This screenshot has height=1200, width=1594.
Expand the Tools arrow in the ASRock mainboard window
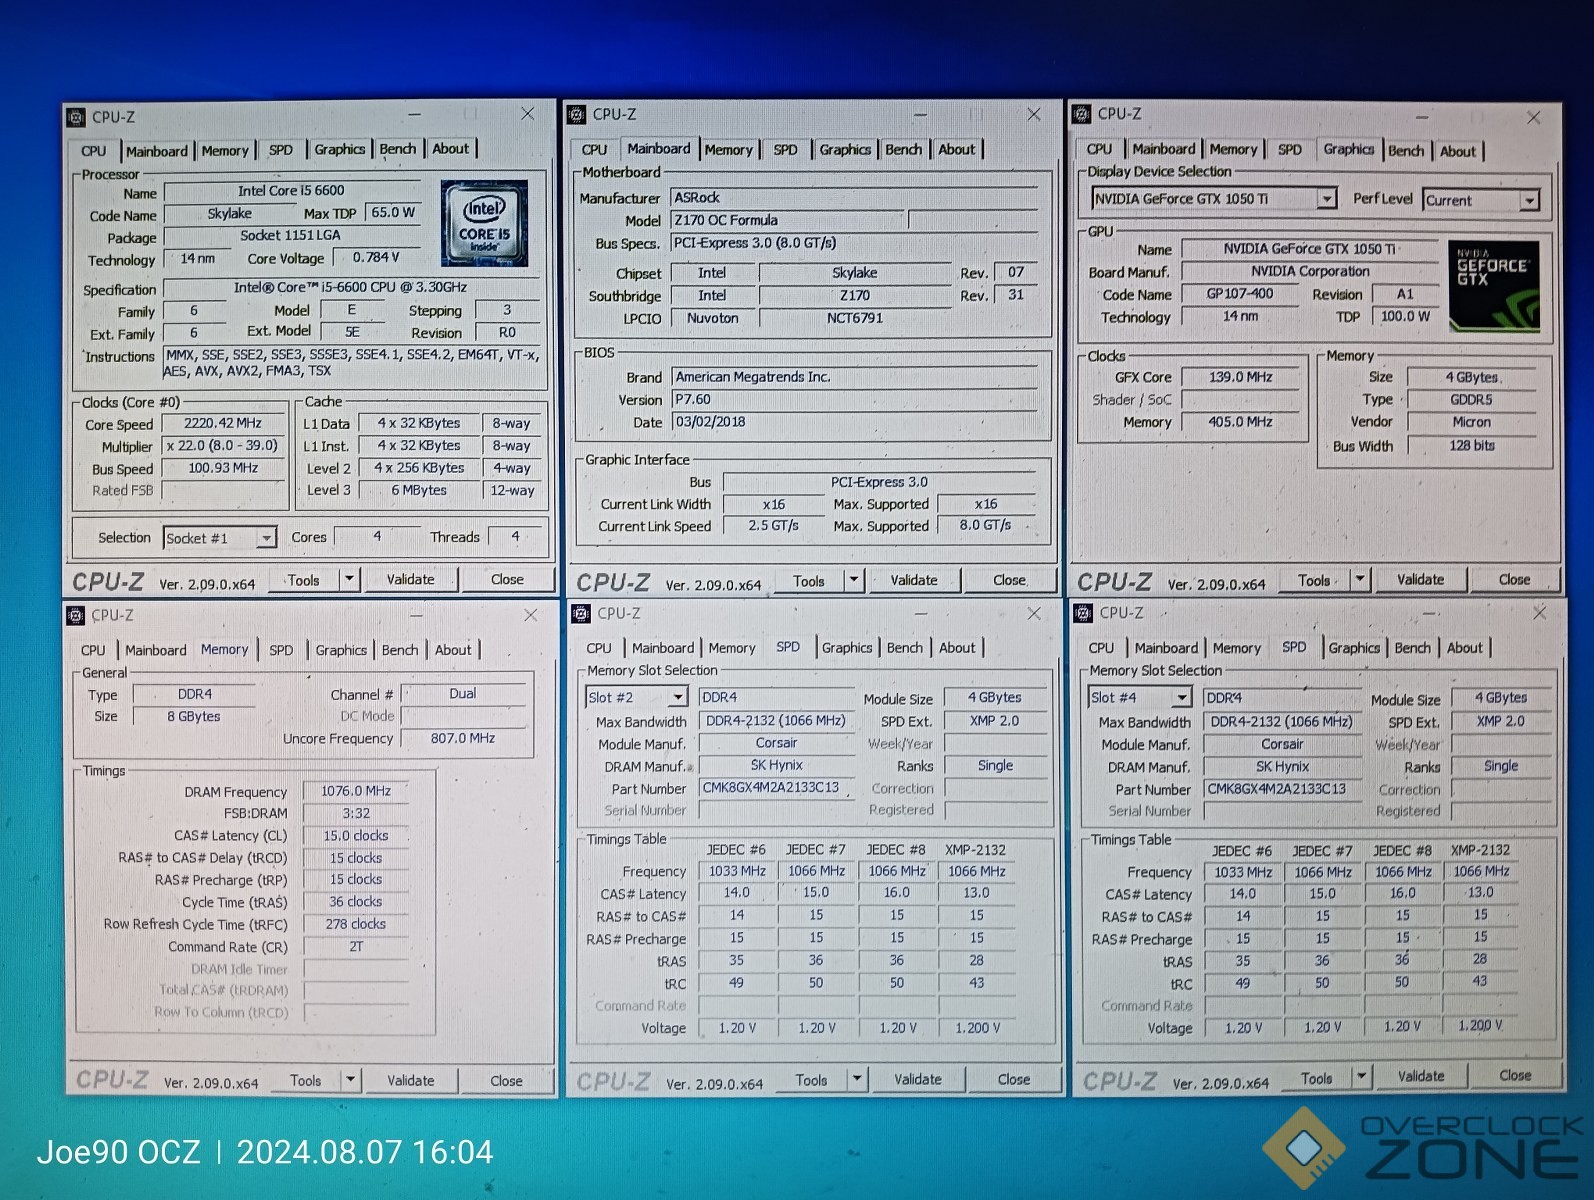click(853, 580)
